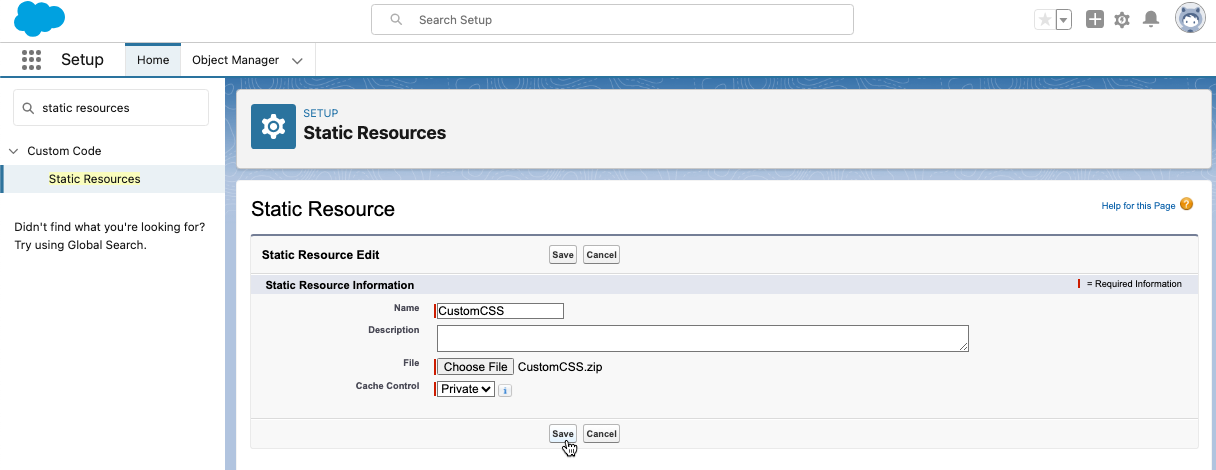Open the Help for this Page link
Image resolution: width=1216 pixels, height=470 pixels.
[x=1138, y=206]
